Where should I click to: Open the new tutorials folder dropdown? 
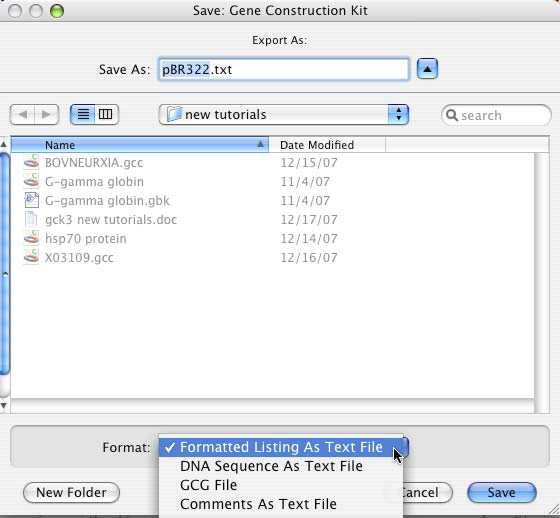tap(284, 115)
